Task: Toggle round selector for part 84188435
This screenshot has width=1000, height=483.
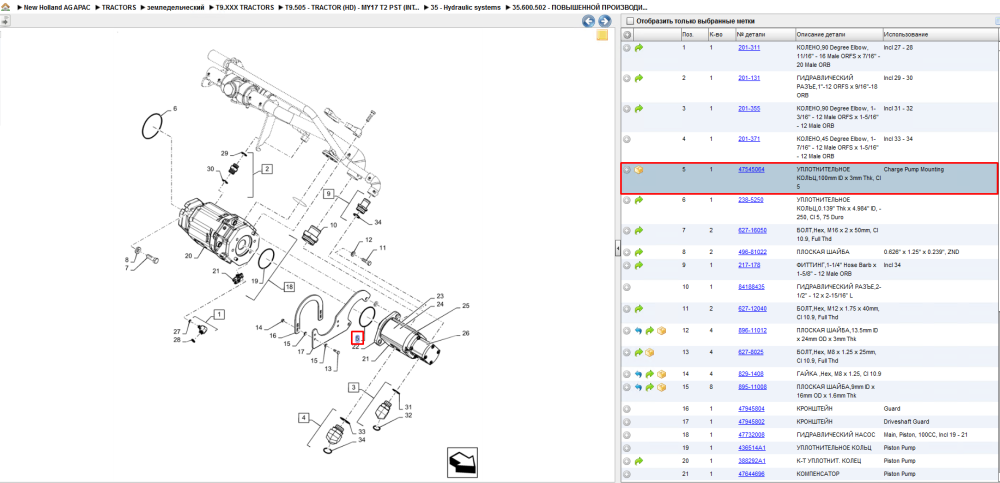Action: [x=627, y=287]
